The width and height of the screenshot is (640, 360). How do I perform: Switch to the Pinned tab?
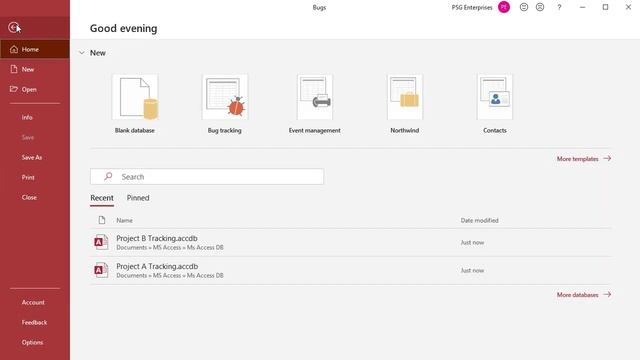138,198
